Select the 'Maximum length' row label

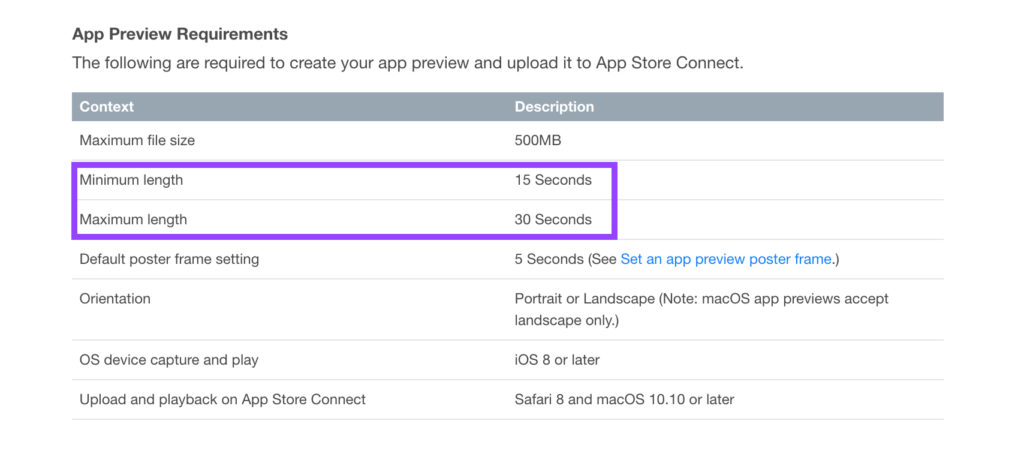click(133, 219)
